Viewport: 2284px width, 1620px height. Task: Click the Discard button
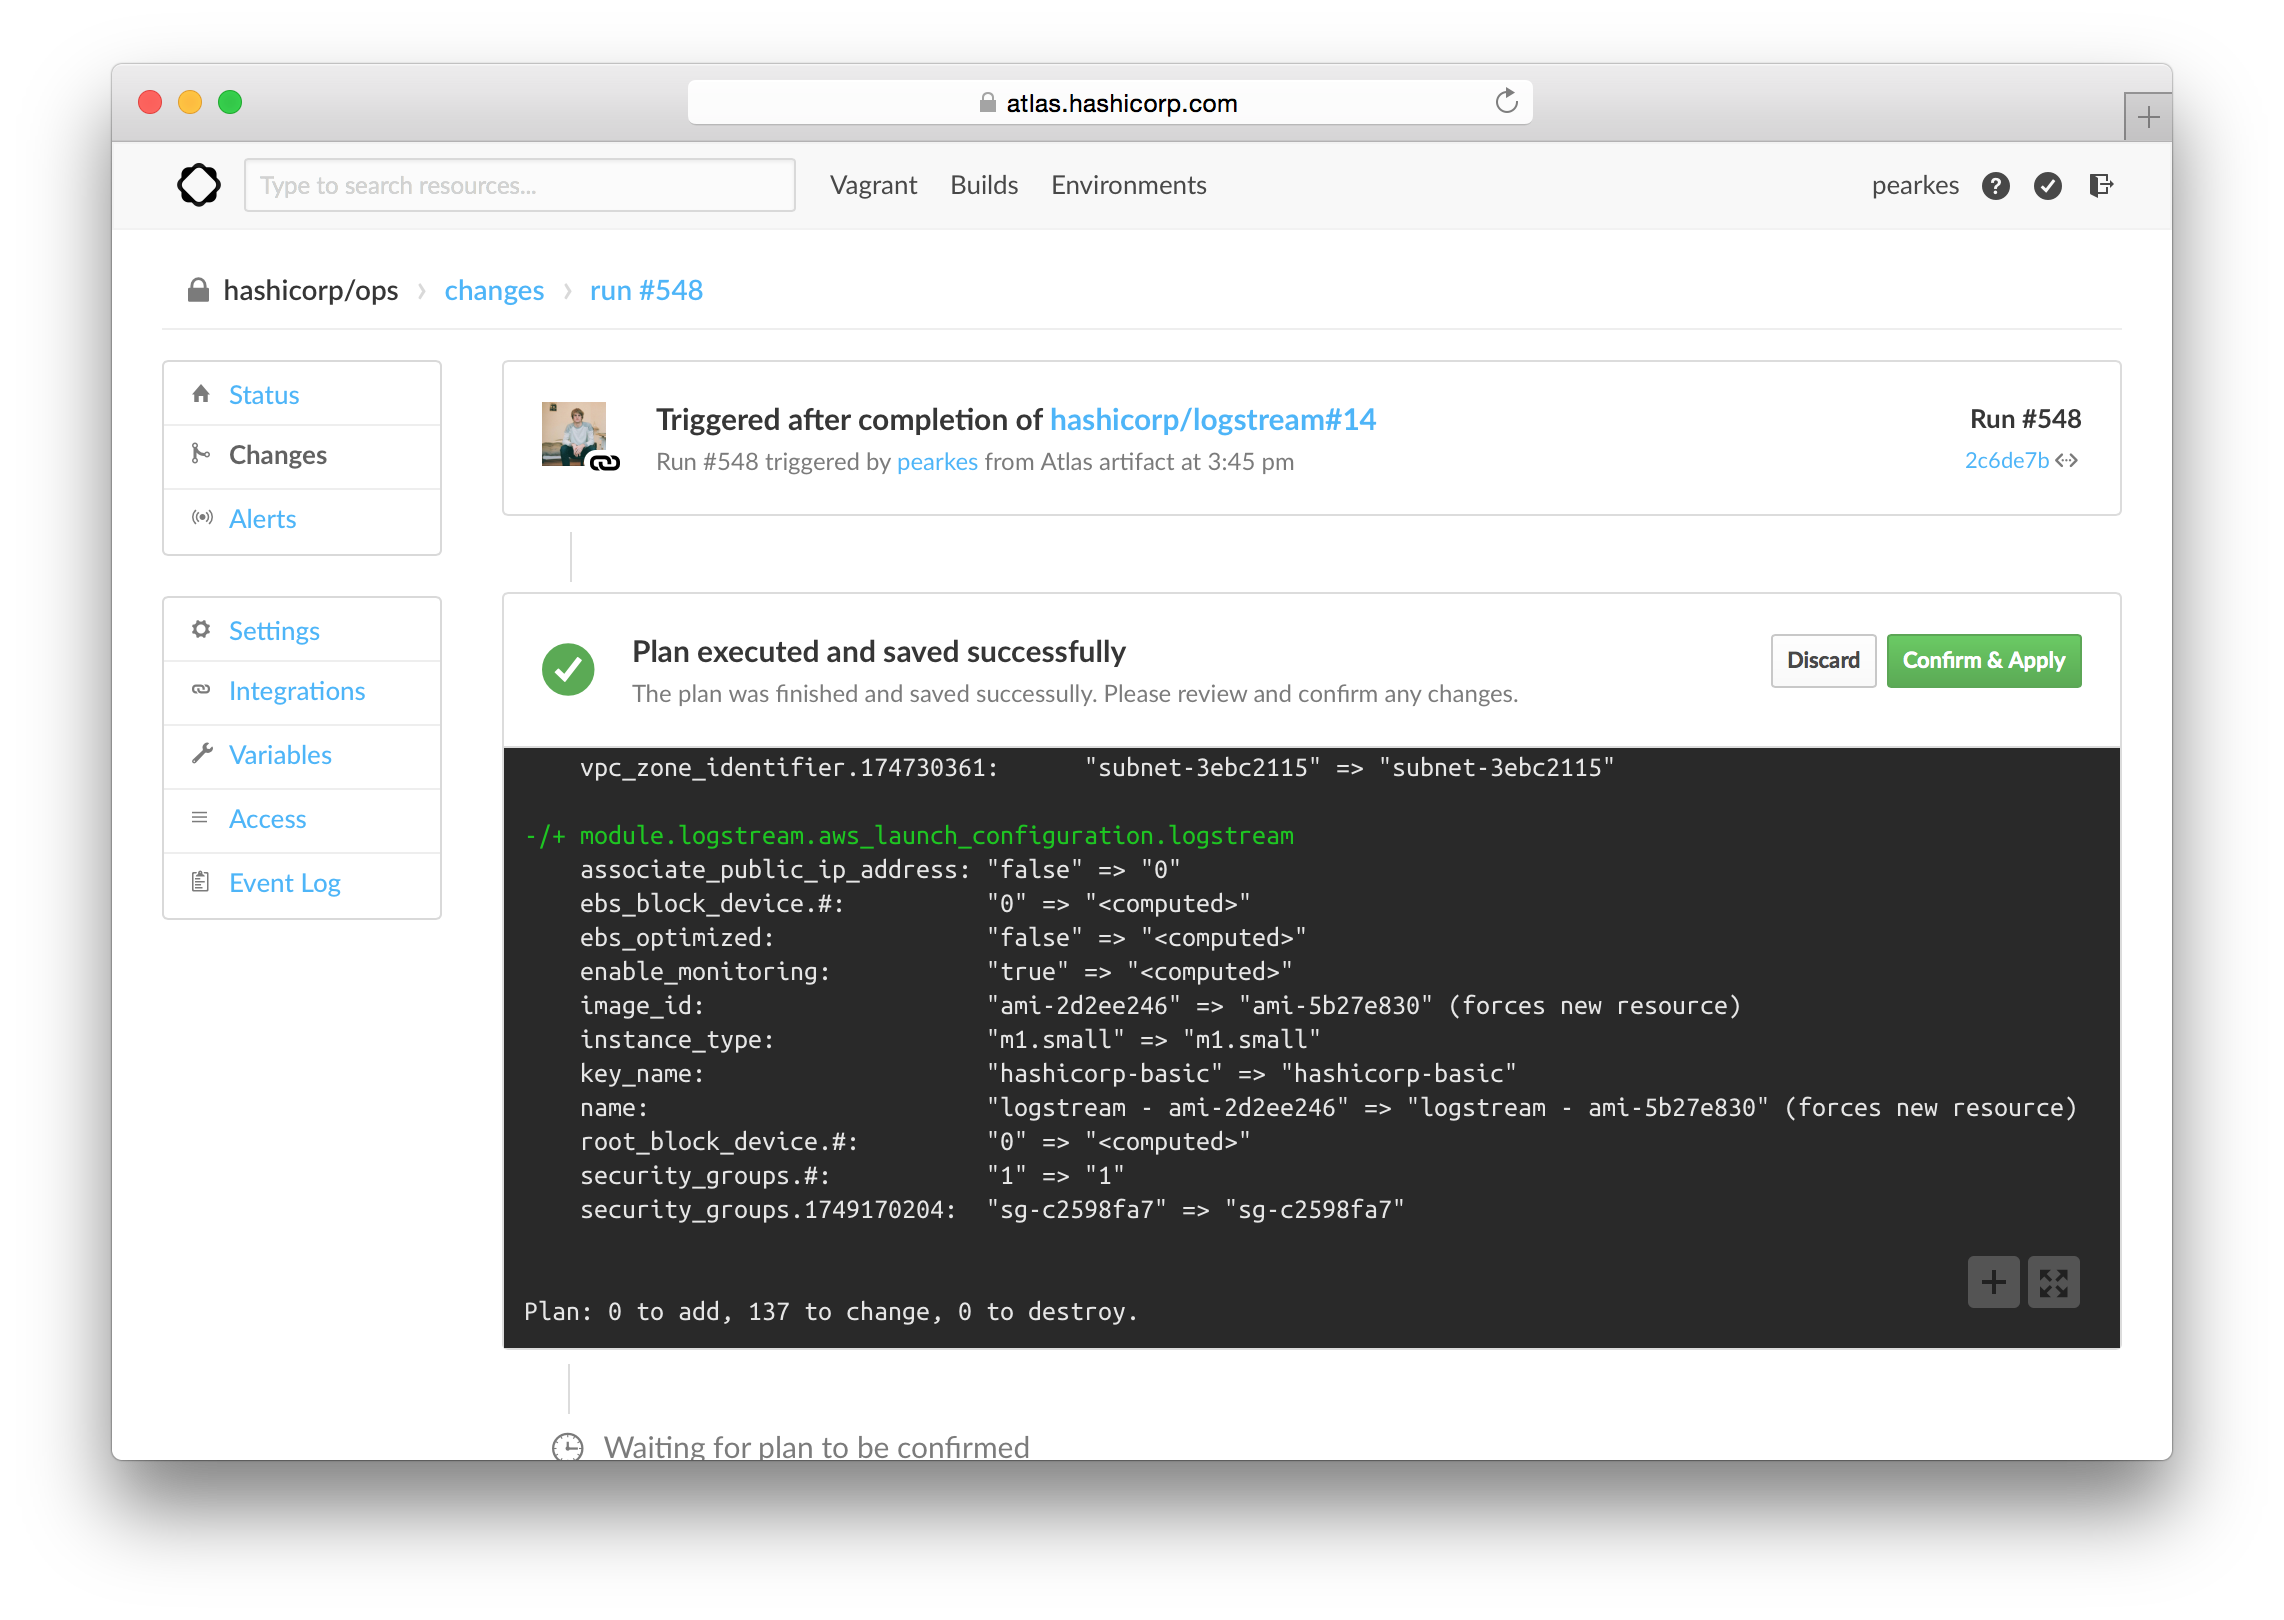[x=1823, y=661]
